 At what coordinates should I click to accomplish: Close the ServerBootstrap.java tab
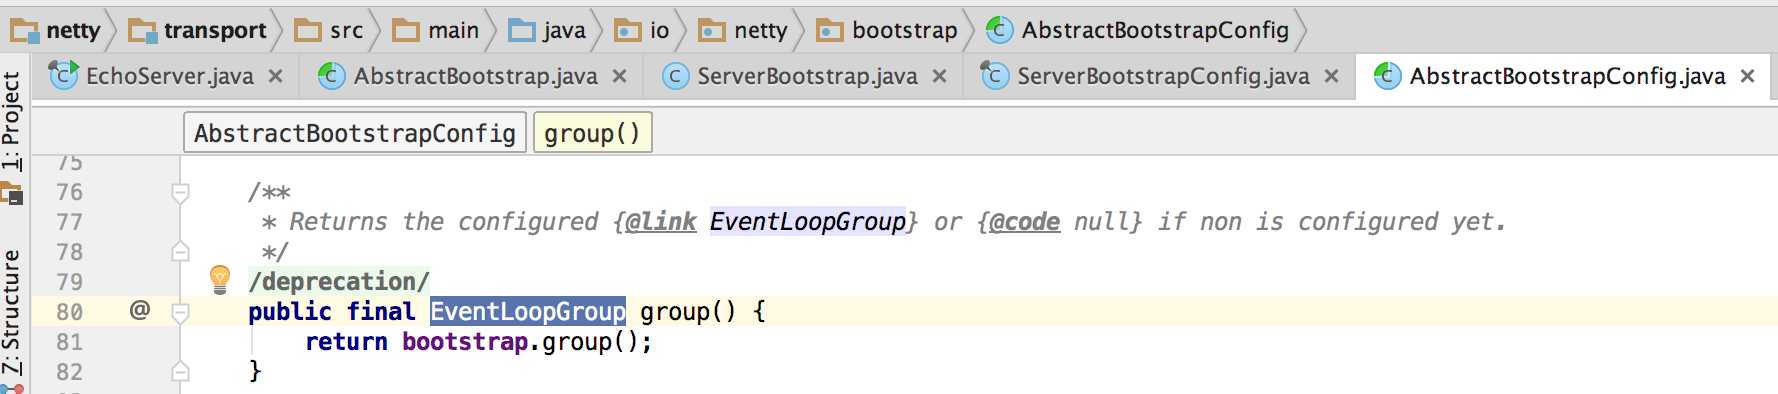pyautogui.click(x=940, y=76)
